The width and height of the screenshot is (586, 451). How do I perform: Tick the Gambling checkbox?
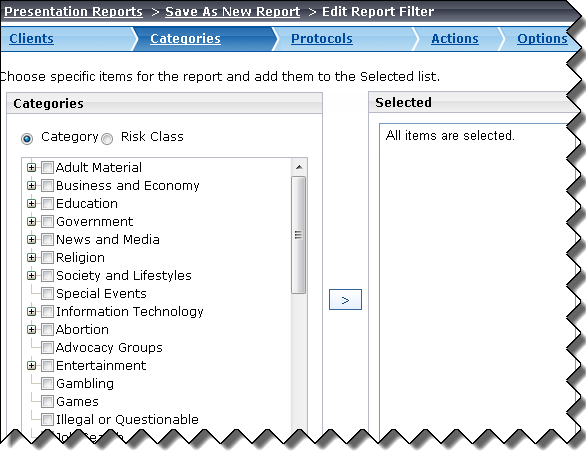pos(47,383)
